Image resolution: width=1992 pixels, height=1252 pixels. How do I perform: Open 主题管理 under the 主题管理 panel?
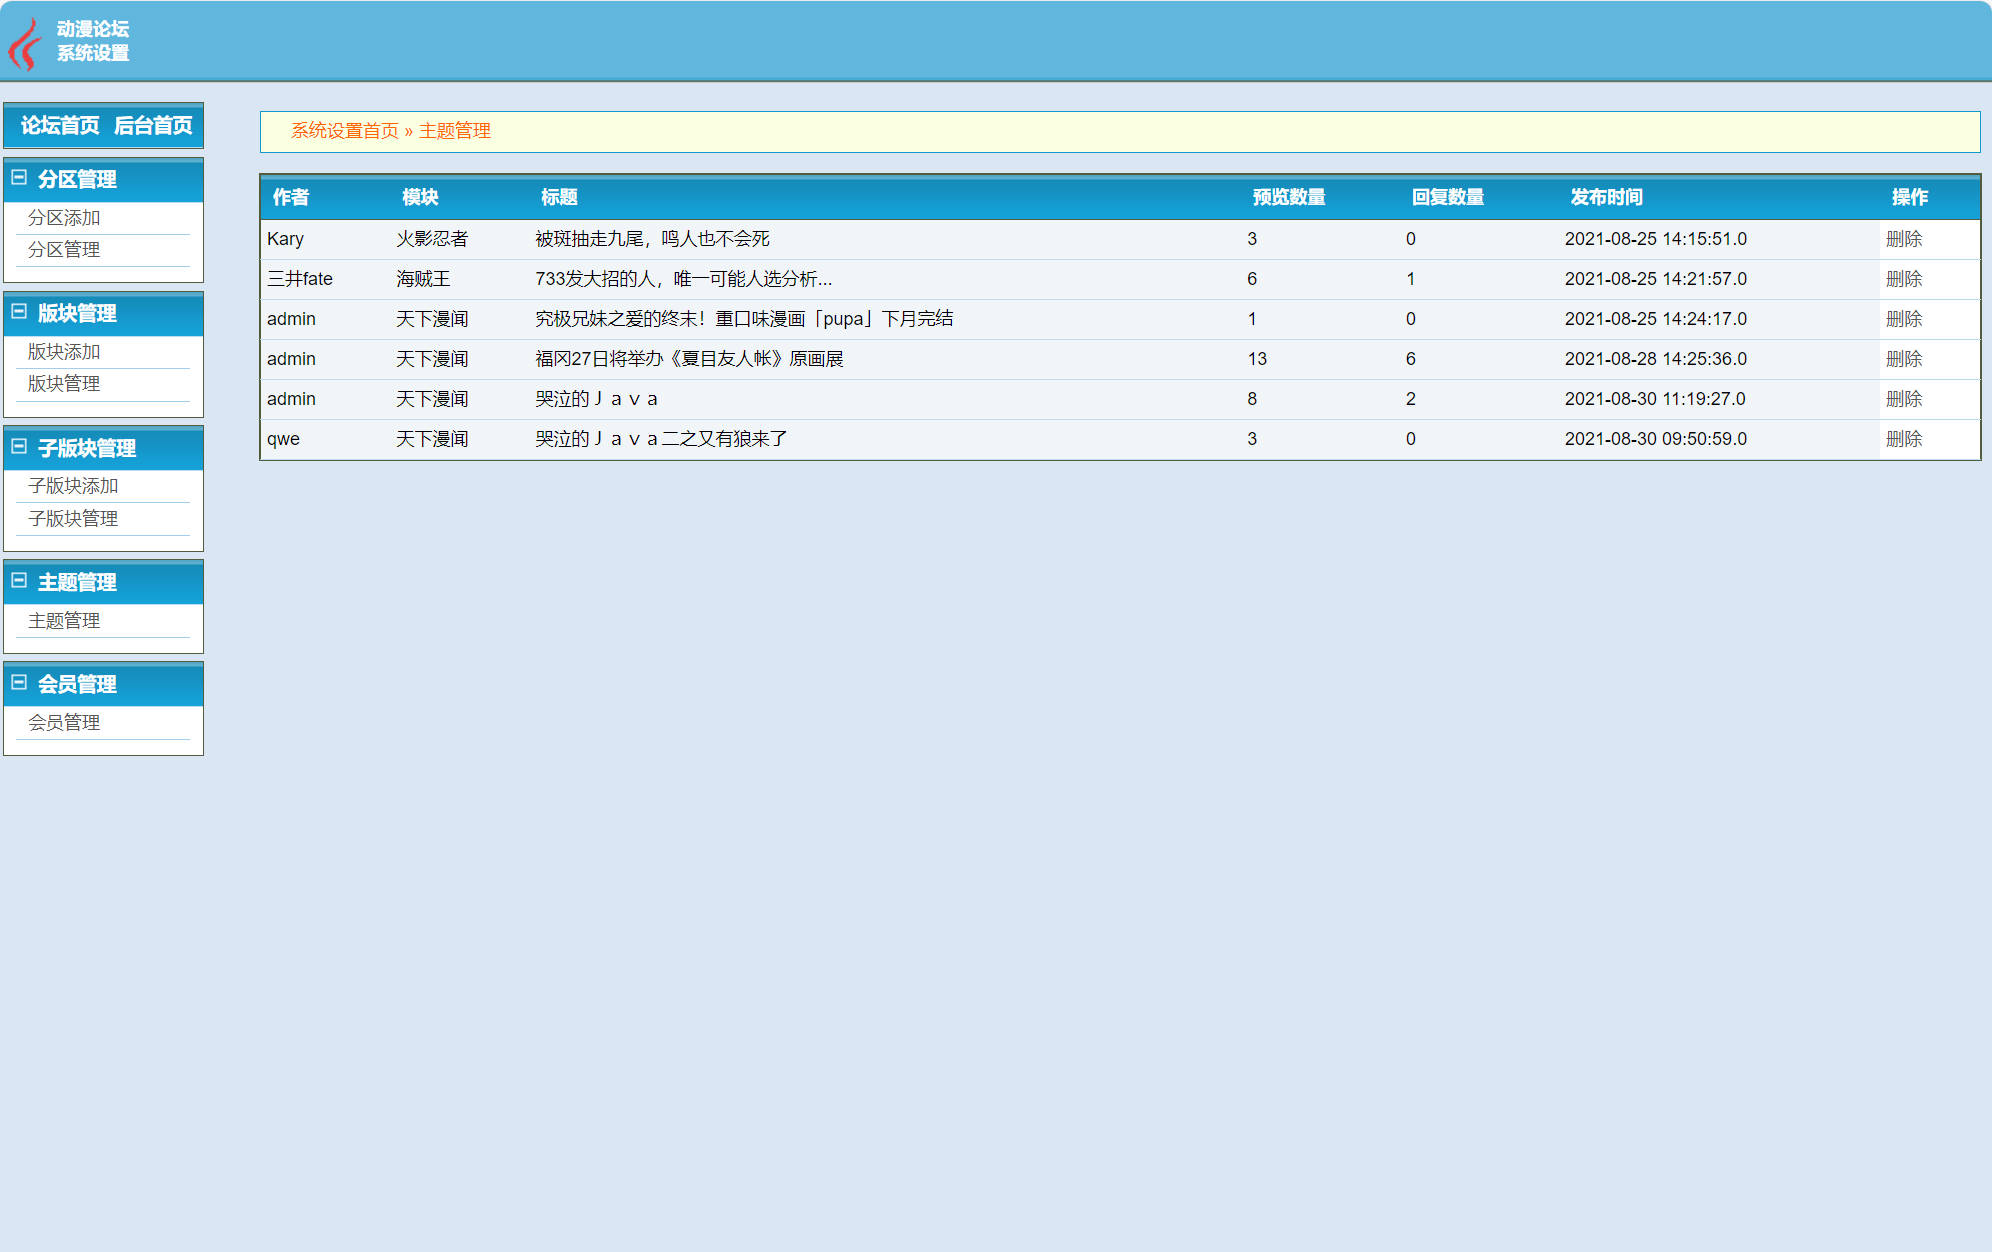point(64,620)
